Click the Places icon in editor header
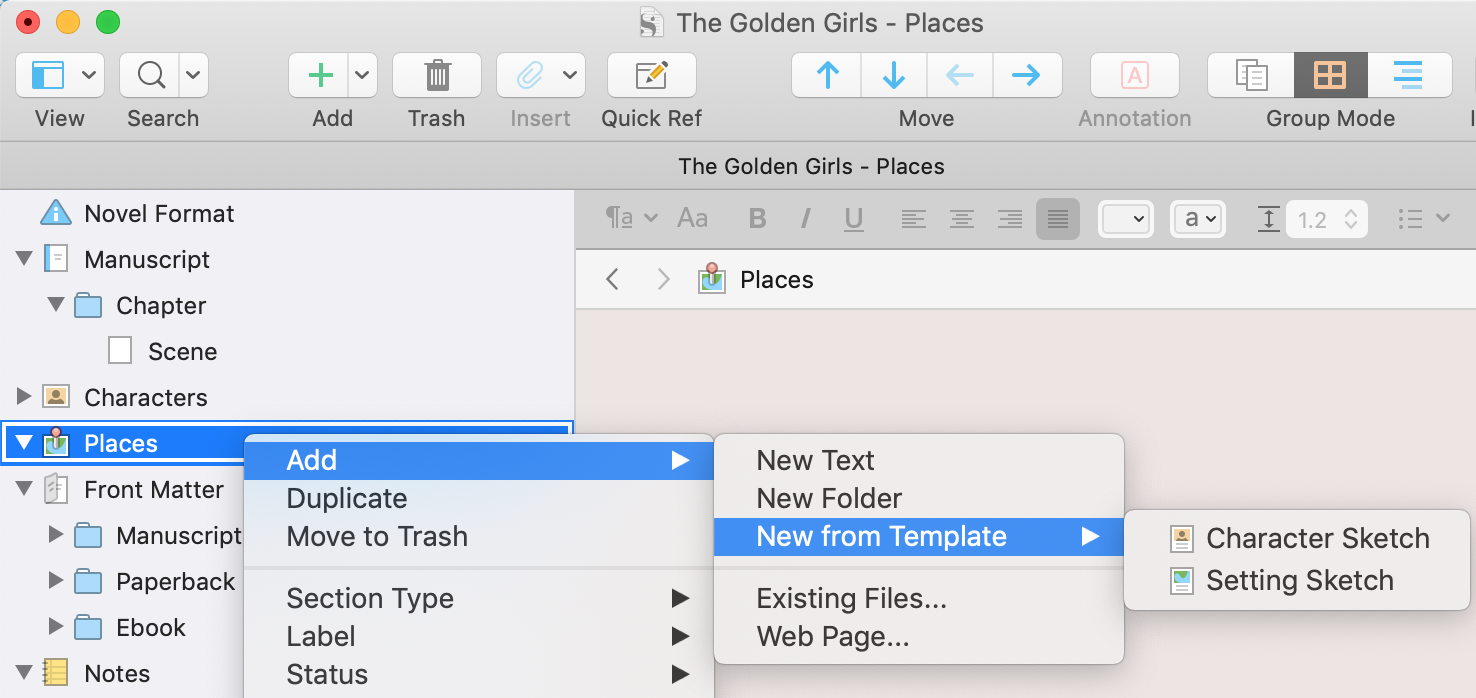 click(711, 278)
